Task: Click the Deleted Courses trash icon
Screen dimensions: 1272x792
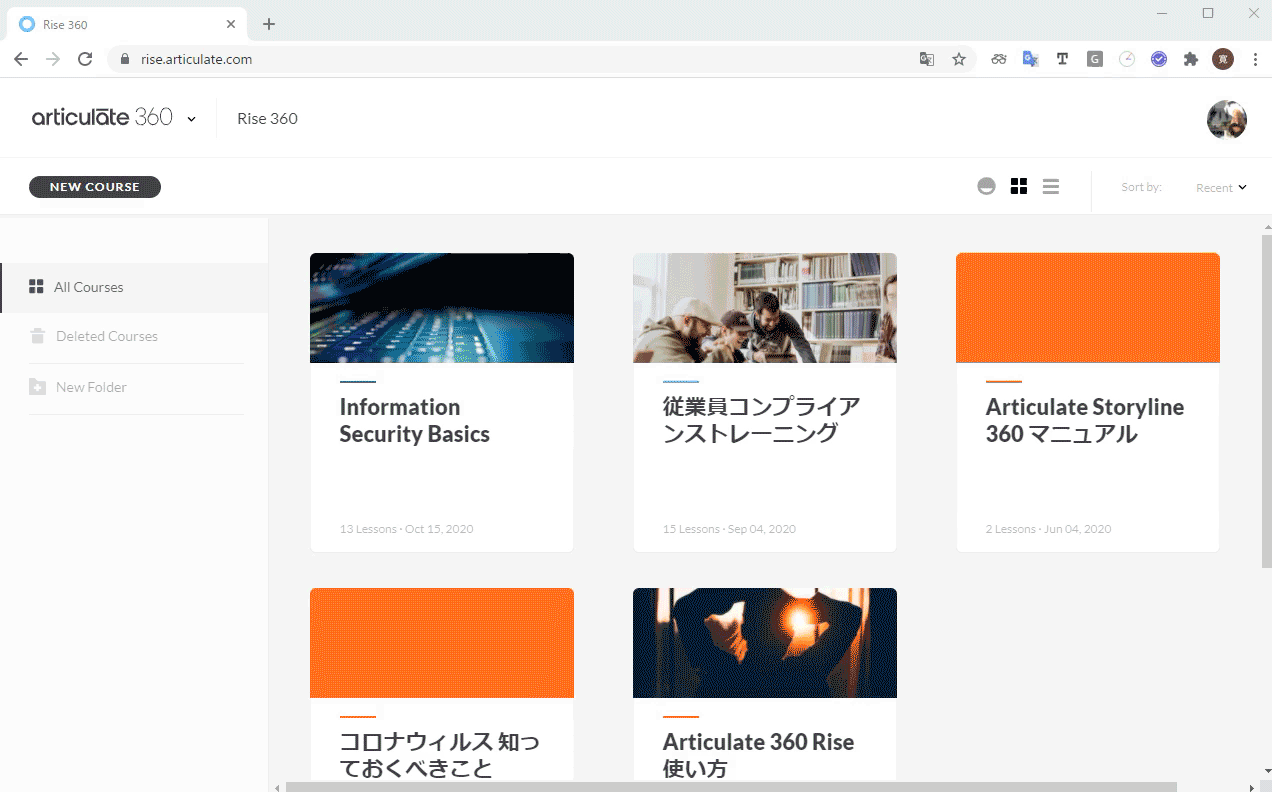Action: click(x=37, y=336)
